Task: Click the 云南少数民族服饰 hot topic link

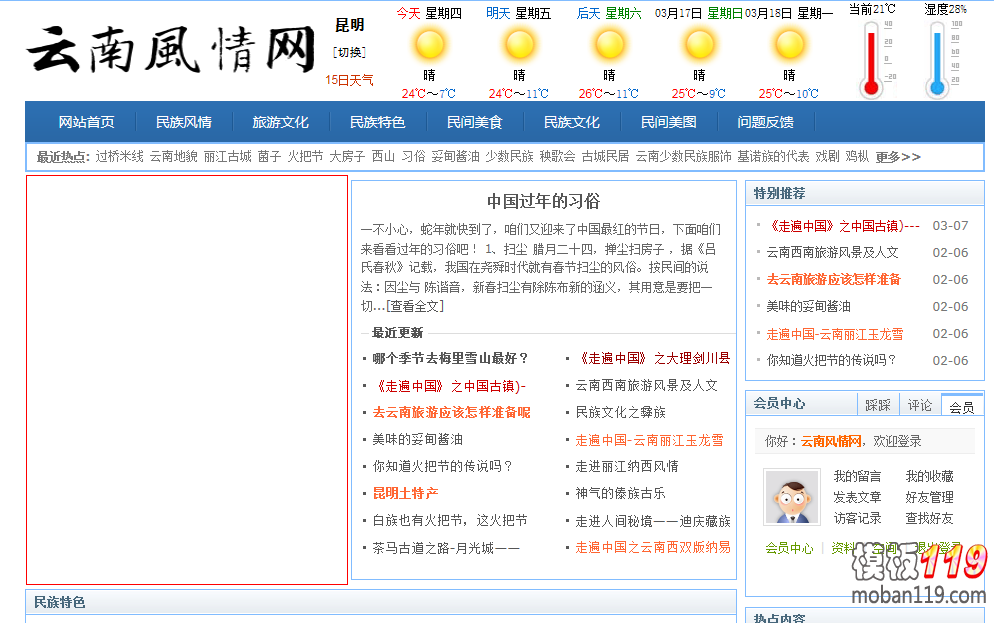Action: (683, 157)
